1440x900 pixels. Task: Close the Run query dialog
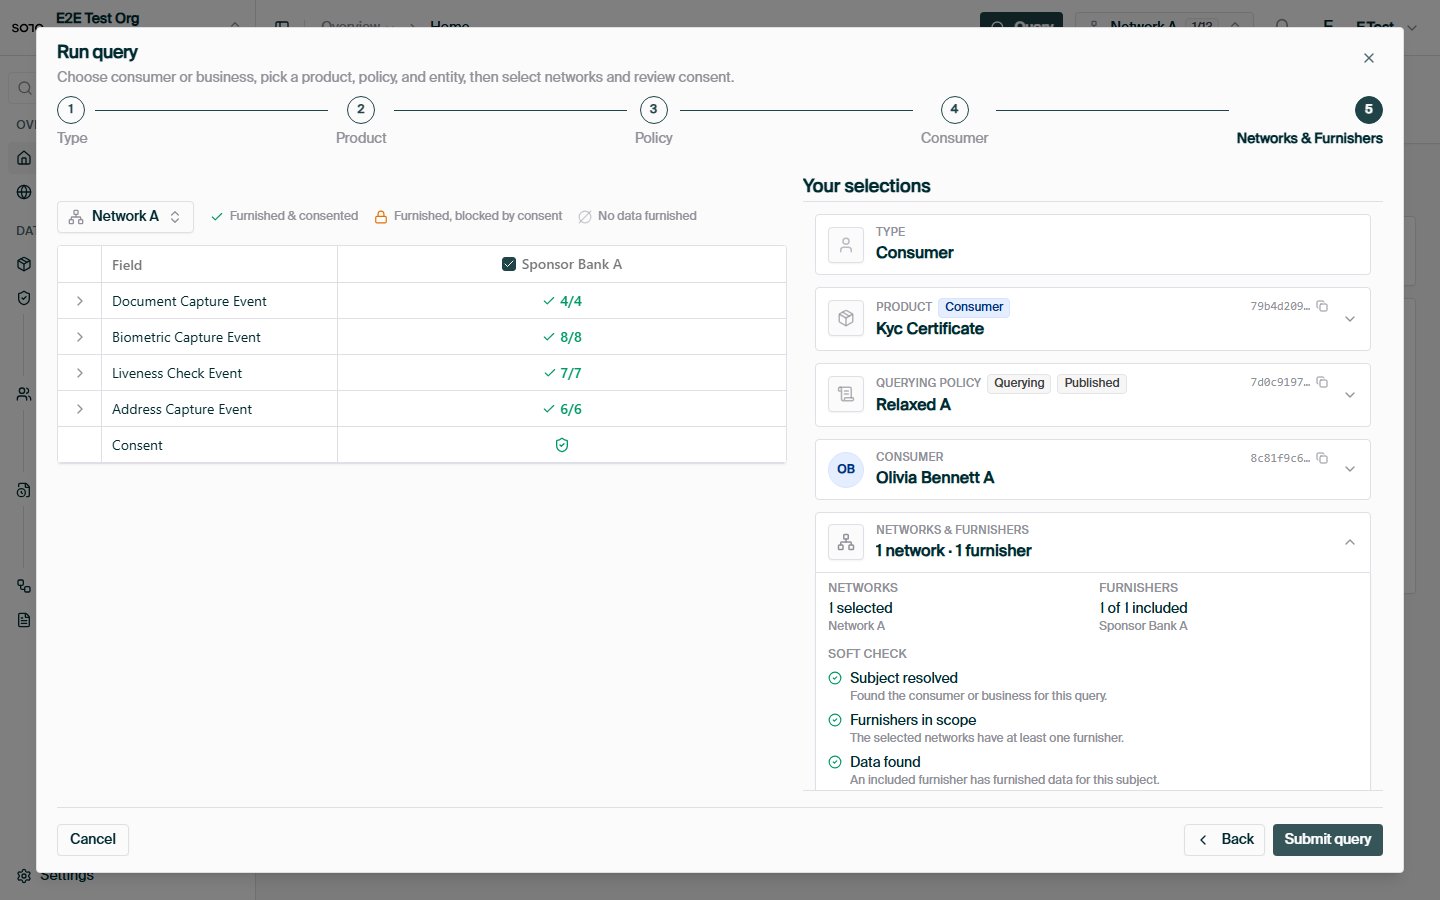(x=1369, y=58)
